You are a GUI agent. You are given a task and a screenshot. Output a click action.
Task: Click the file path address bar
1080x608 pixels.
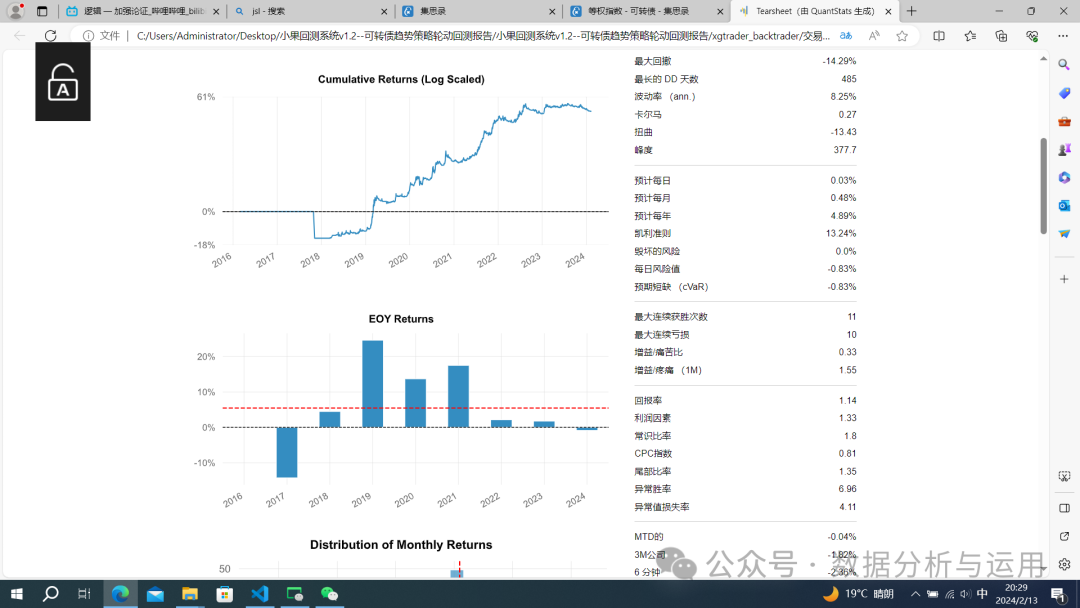click(x=483, y=36)
